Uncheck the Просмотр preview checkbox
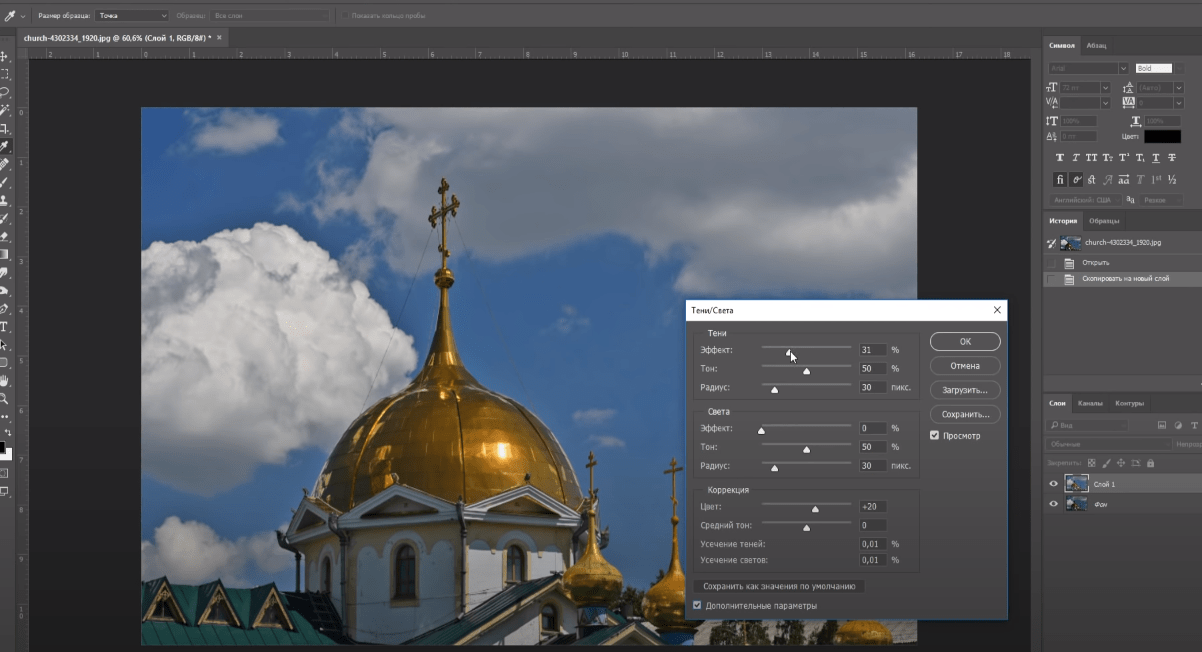 click(934, 436)
